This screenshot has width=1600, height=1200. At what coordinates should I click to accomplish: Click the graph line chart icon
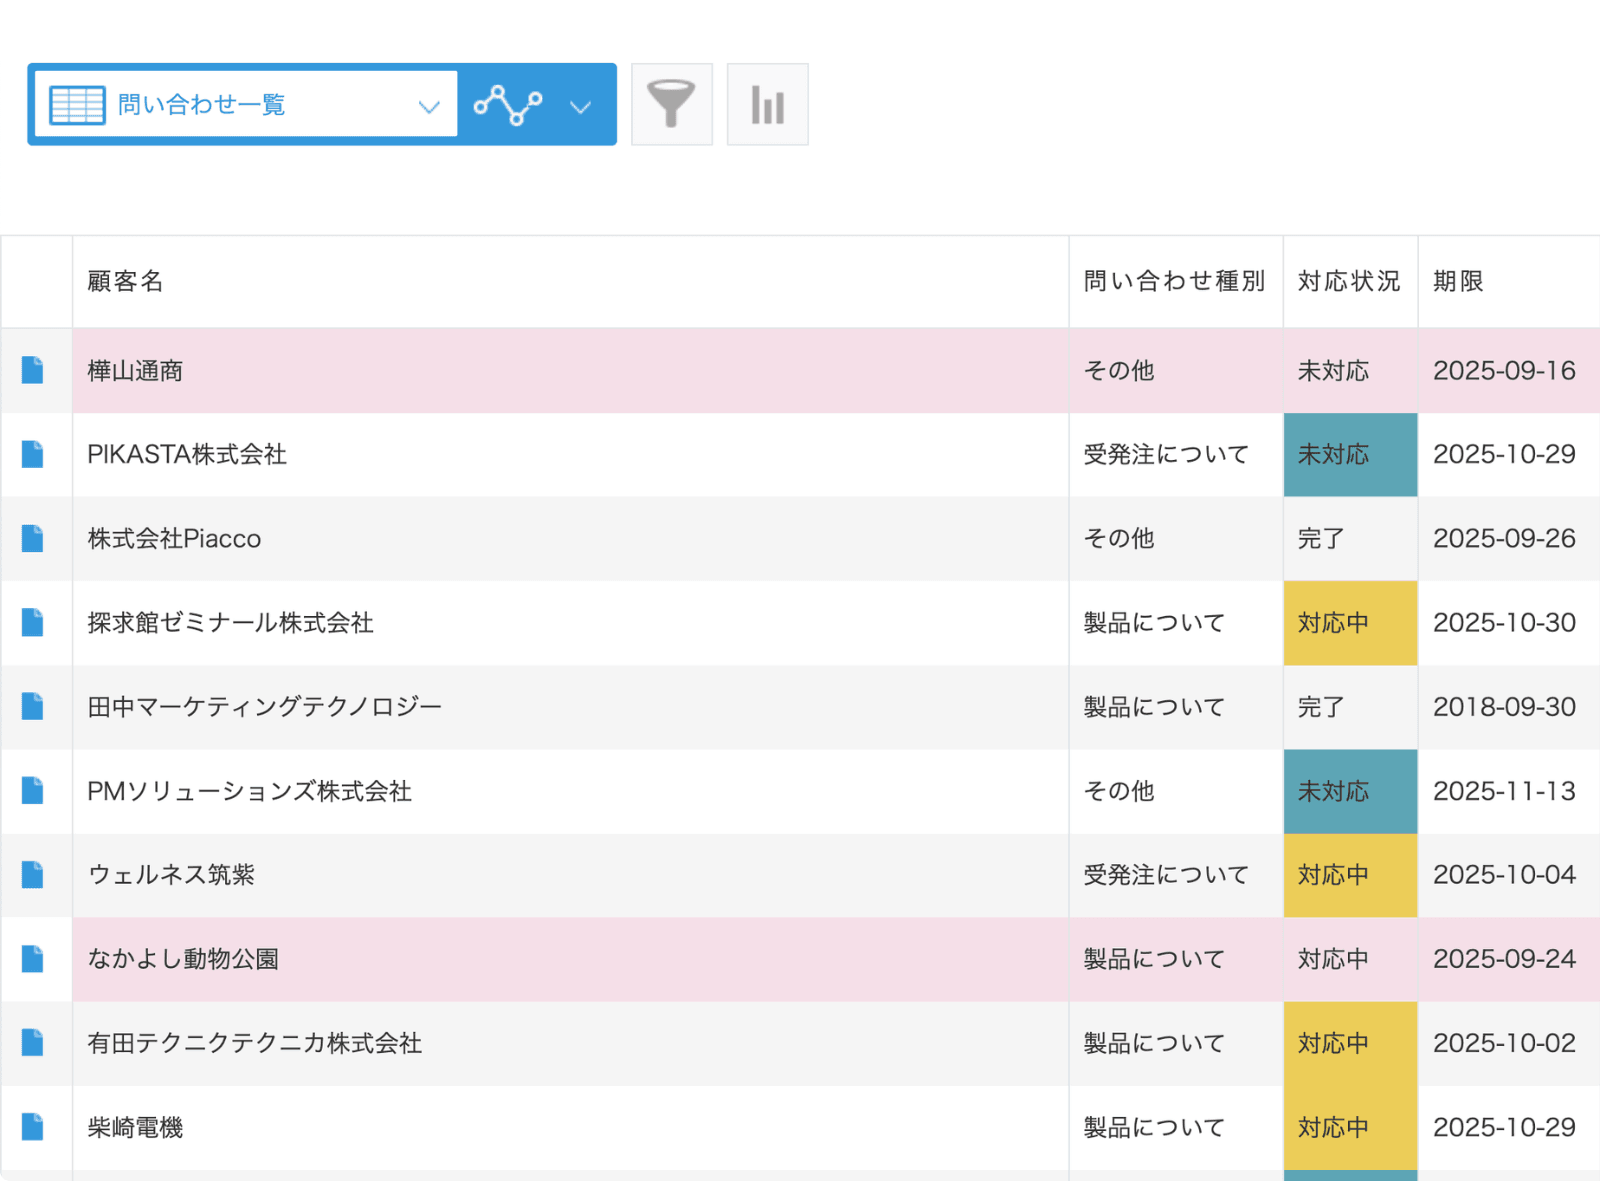(x=508, y=105)
